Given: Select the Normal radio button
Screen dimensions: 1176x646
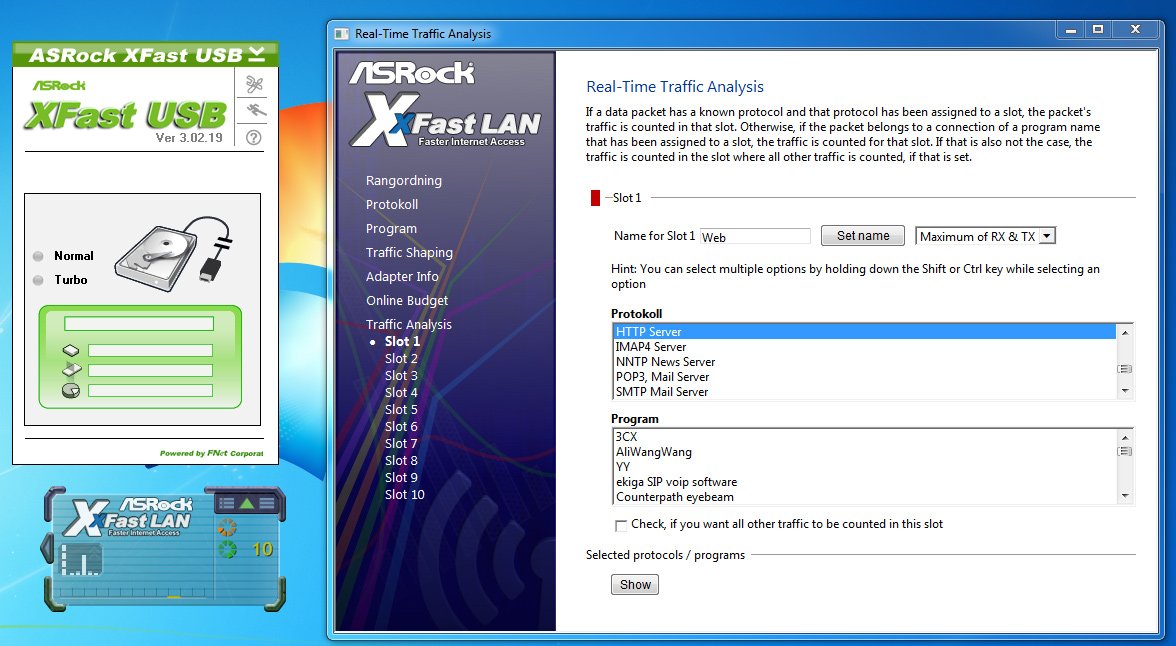Looking at the screenshot, I should [40, 256].
